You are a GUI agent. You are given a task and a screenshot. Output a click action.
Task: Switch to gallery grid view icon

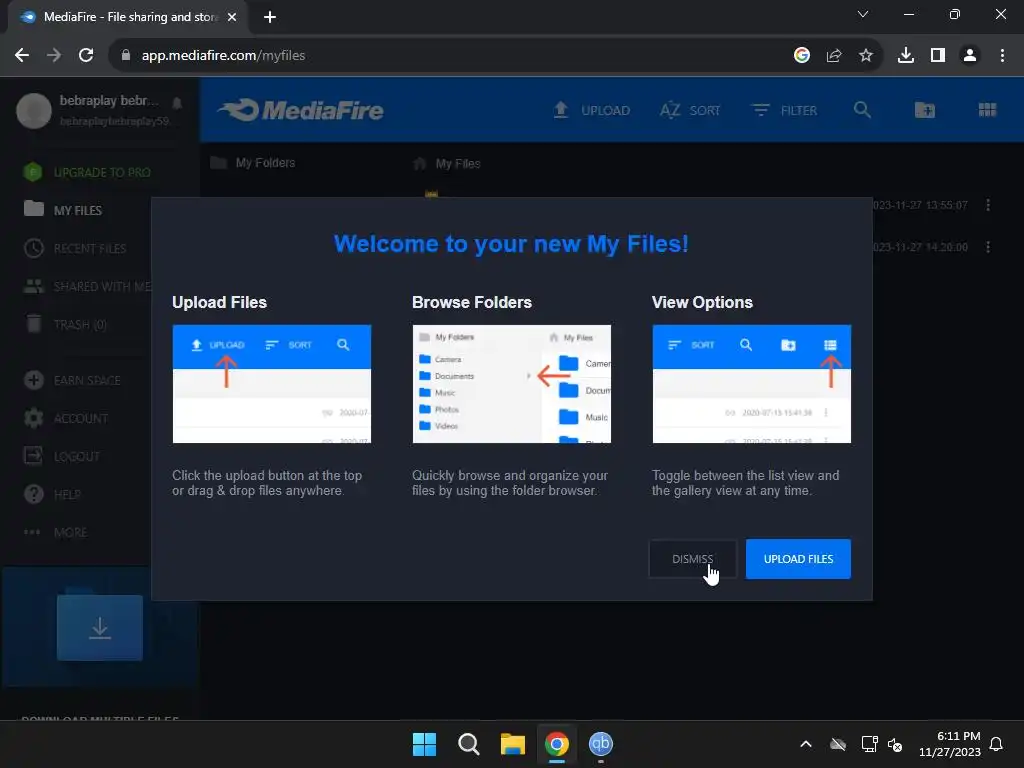(x=987, y=110)
